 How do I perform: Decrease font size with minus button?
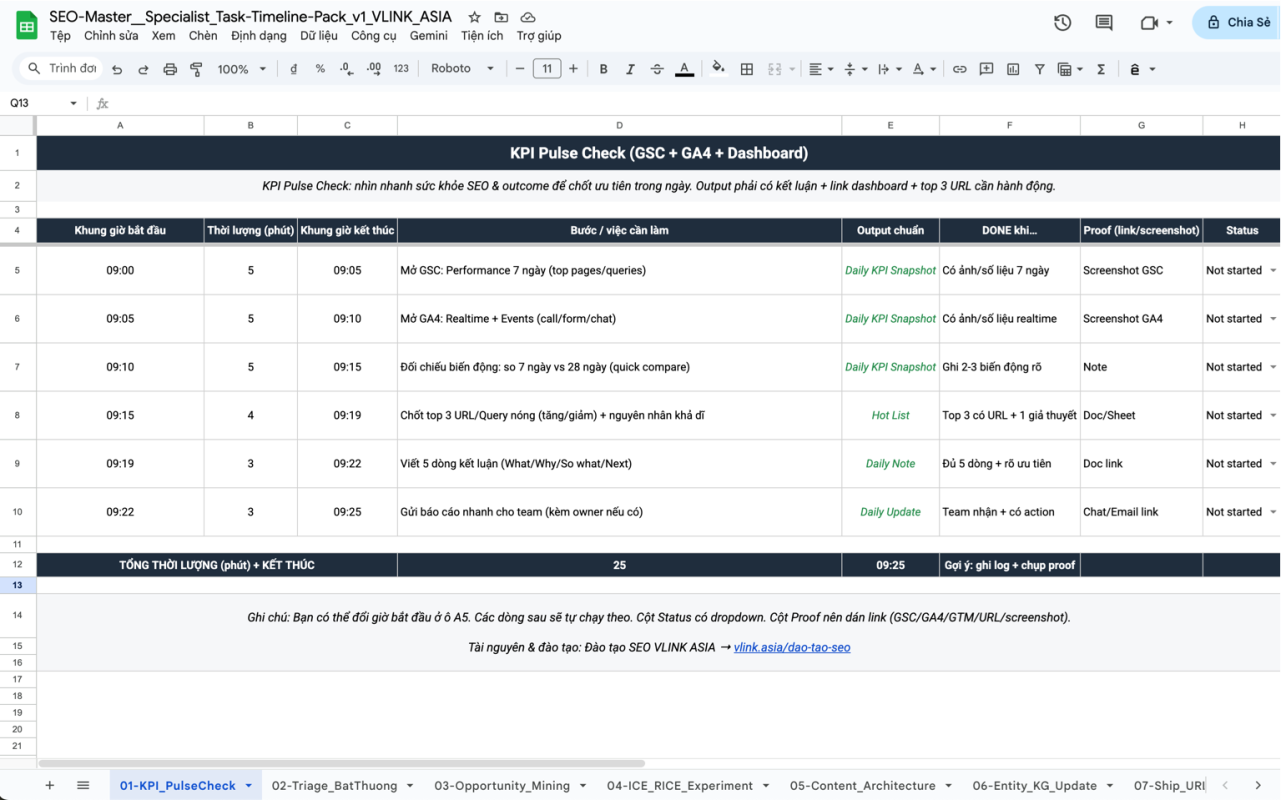520,69
